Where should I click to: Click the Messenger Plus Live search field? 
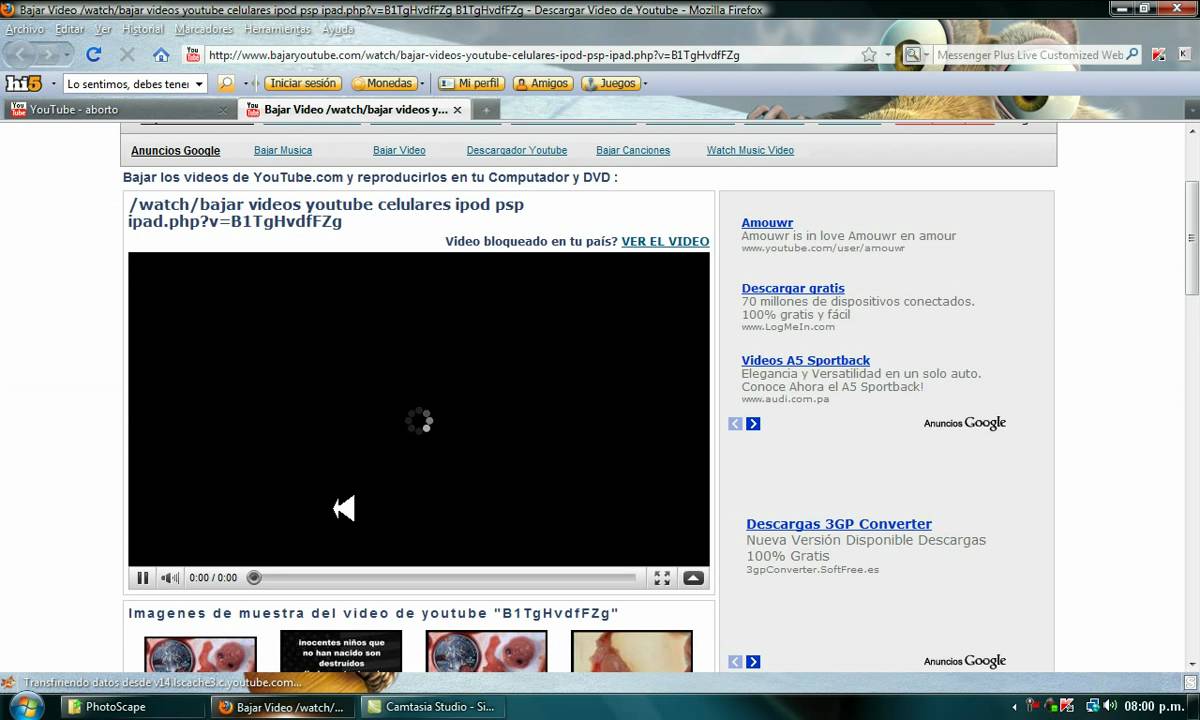pyautogui.click(x=1029, y=55)
